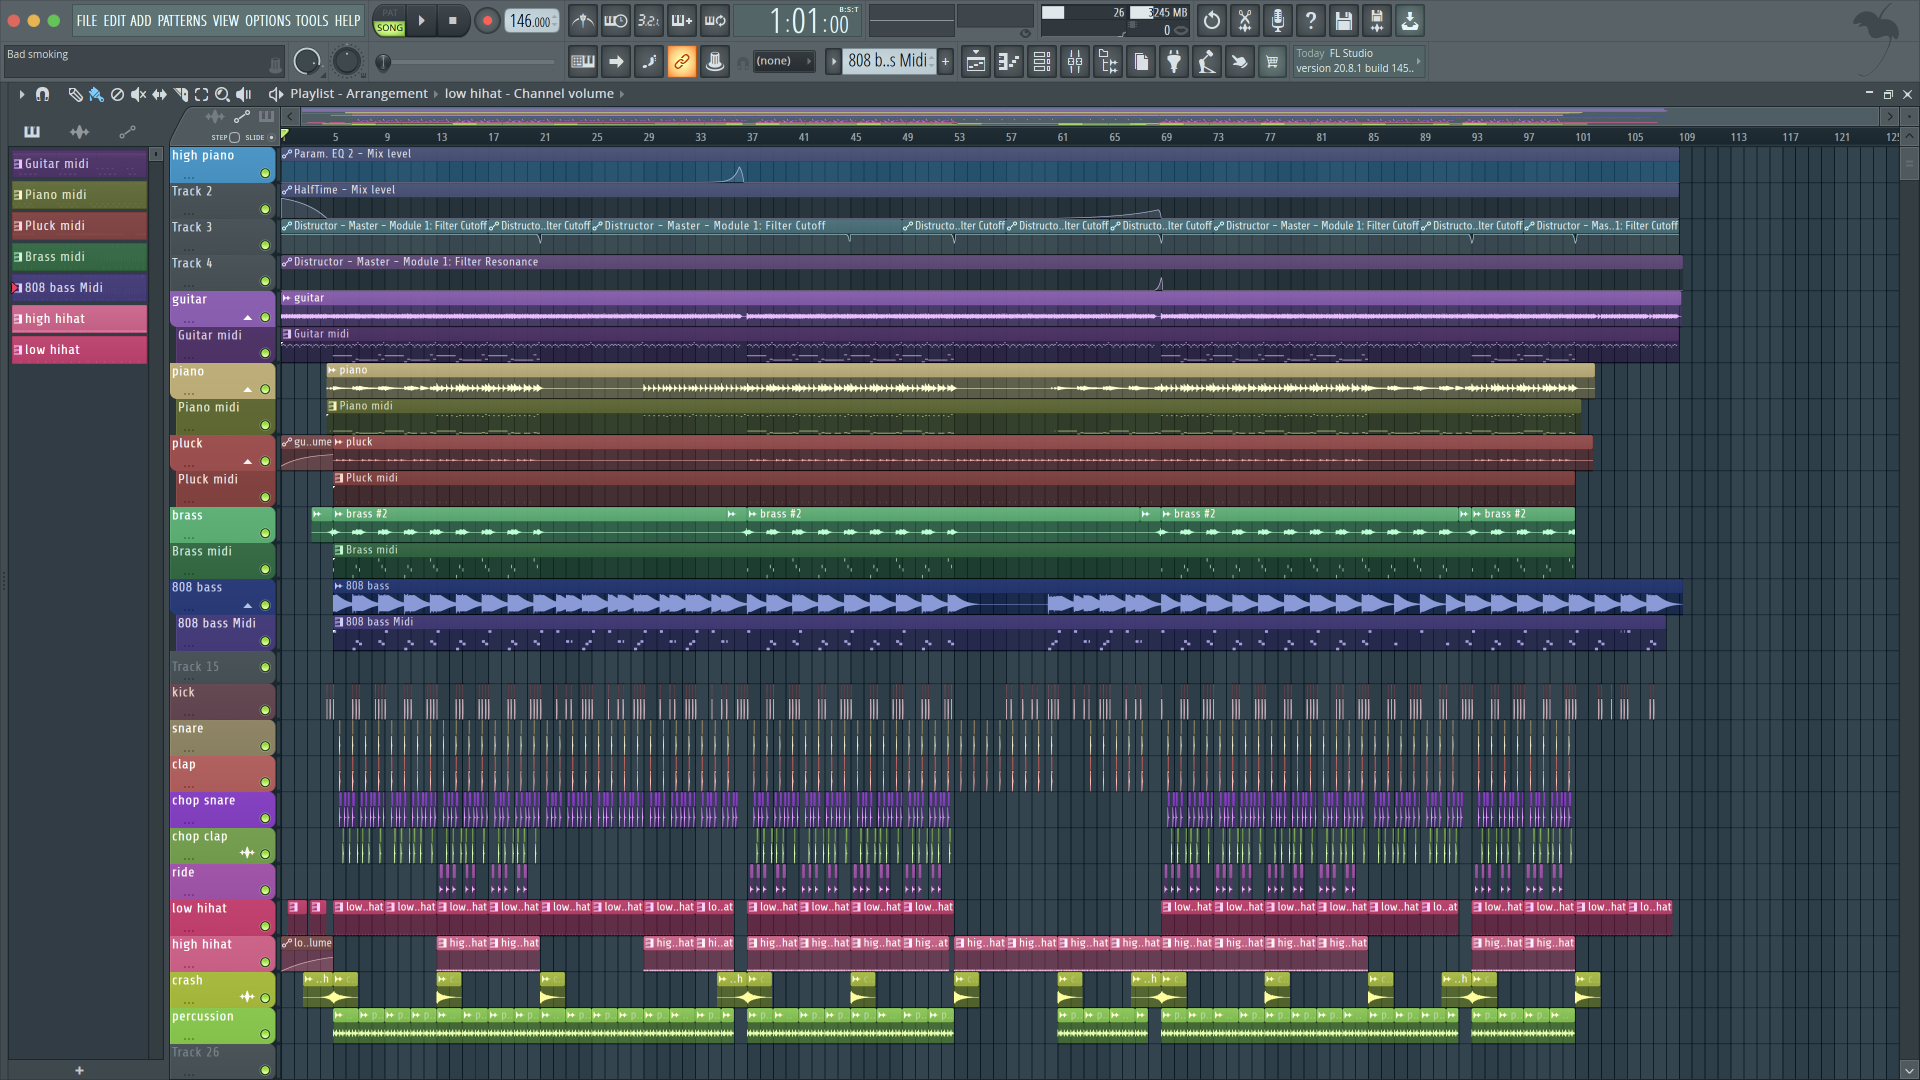Open the audio editor scissors tool

click(1245, 20)
